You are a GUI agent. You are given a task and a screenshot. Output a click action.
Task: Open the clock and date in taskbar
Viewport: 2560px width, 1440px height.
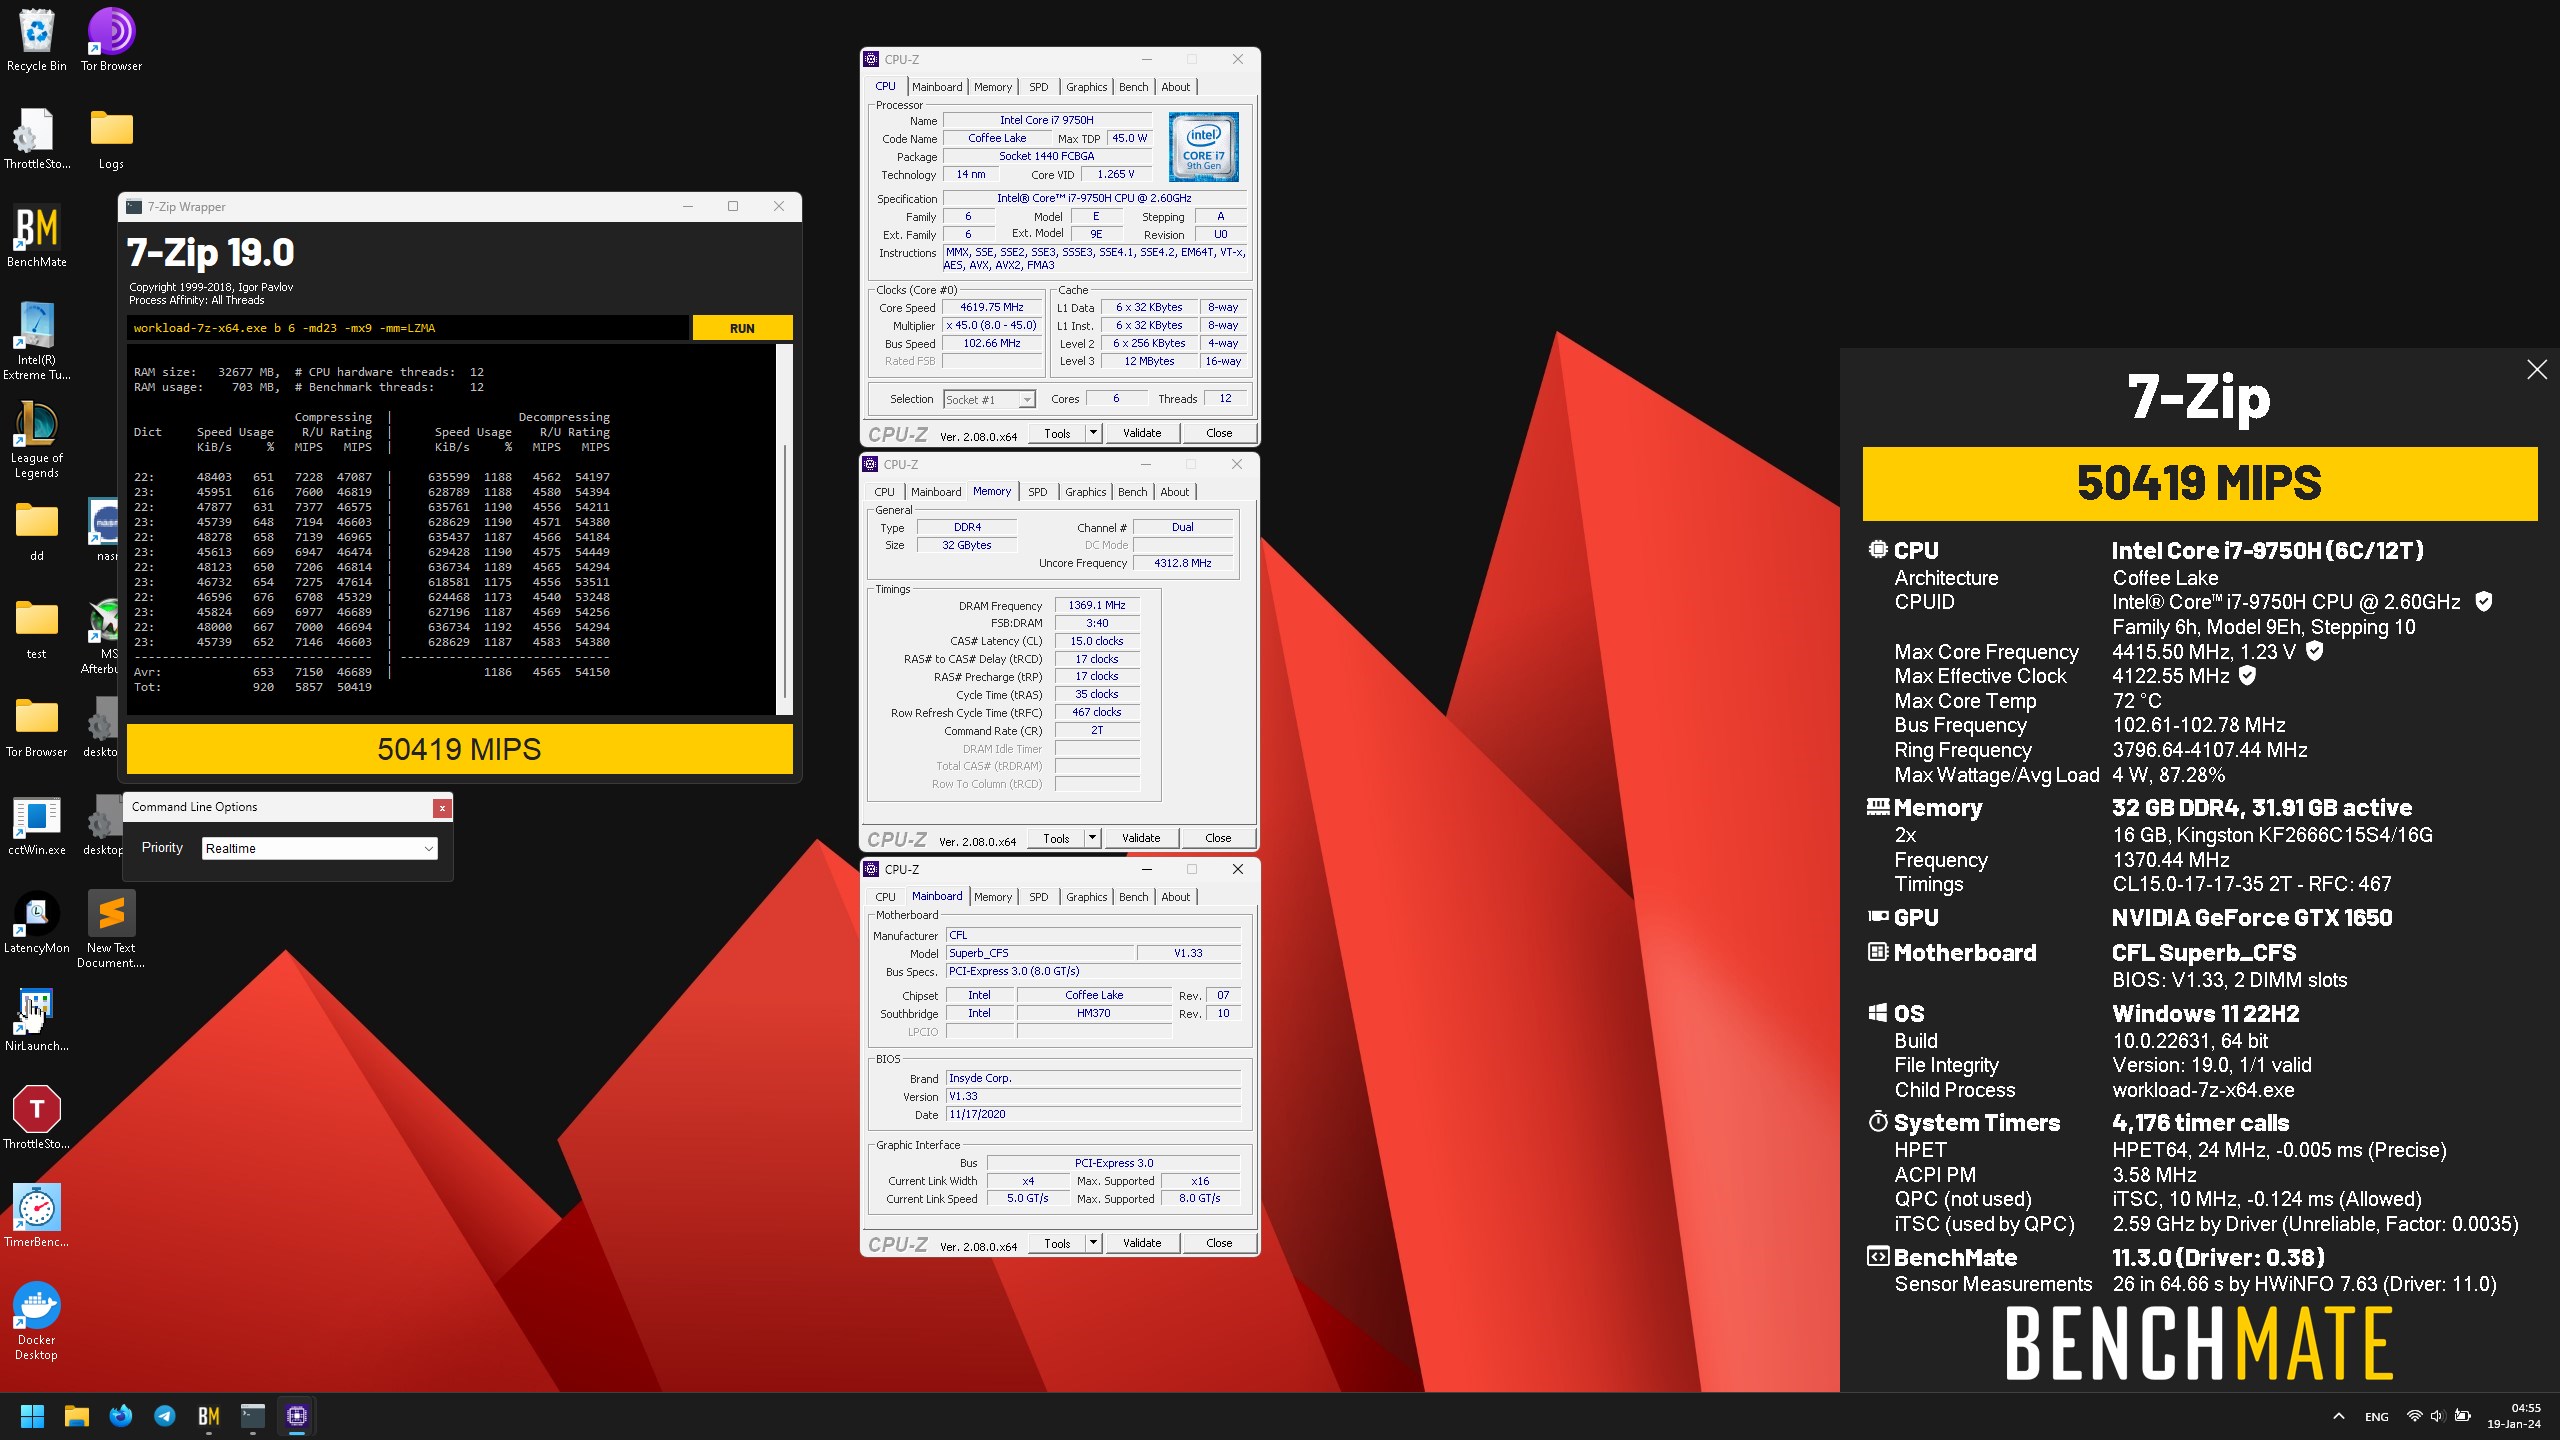[x=2514, y=1416]
